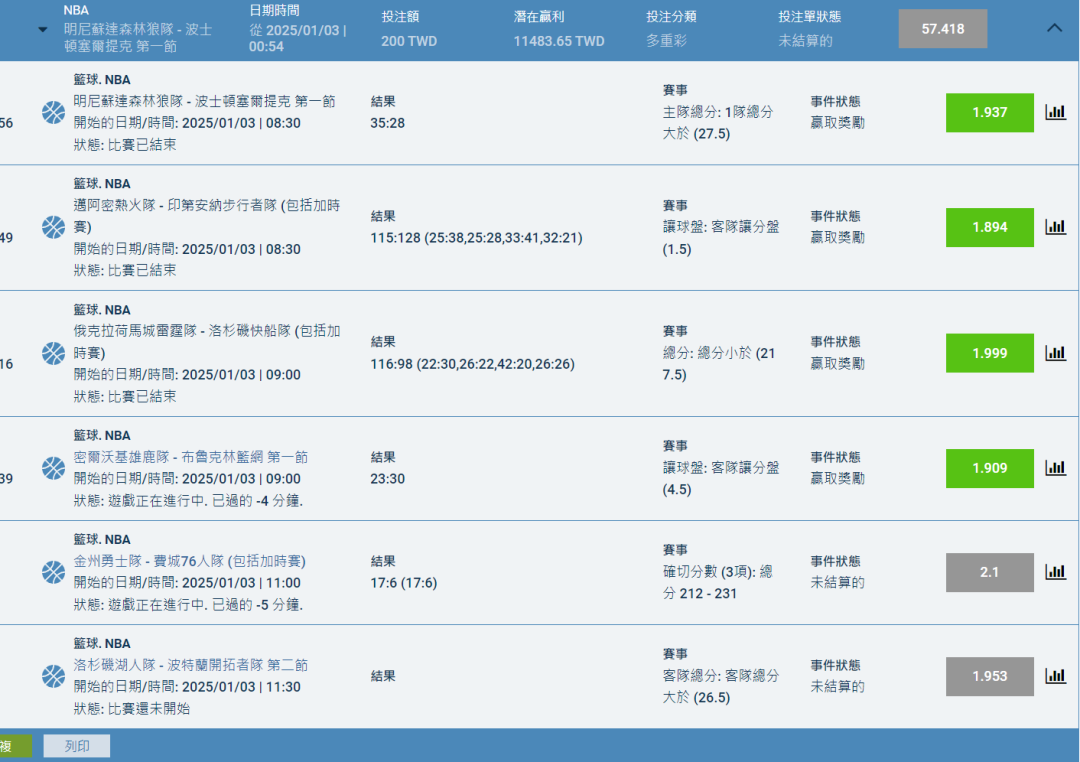Click the green 1.894 odds button

point(989,227)
